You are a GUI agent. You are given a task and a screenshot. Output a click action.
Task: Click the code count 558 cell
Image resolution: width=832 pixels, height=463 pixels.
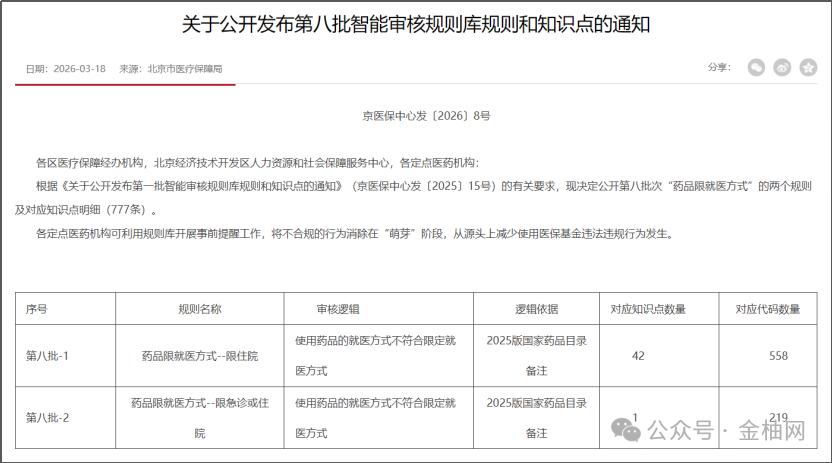[778, 355]
